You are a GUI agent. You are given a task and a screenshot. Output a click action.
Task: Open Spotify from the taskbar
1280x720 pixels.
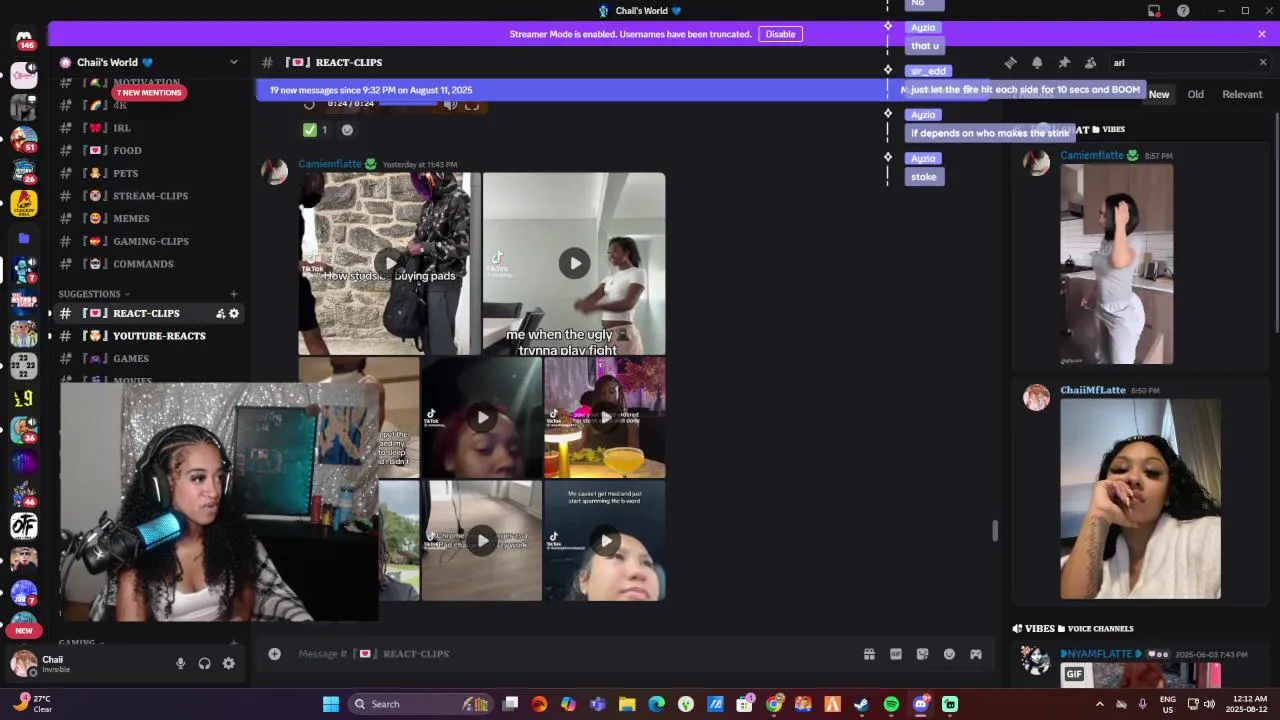click(x=891, y=704)
